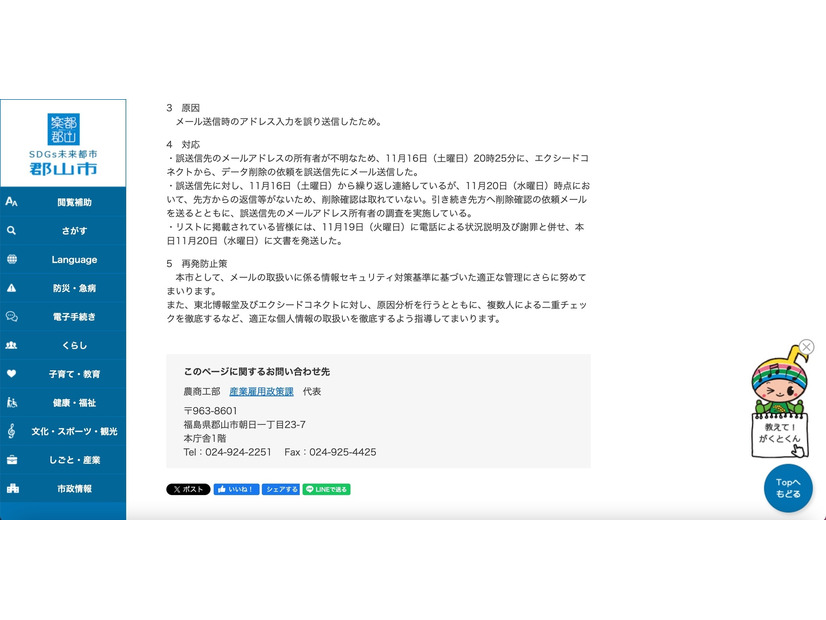Click the 閲覧補助 text-size icon
The width and height of the screenshot is (826, 620).
12,202
